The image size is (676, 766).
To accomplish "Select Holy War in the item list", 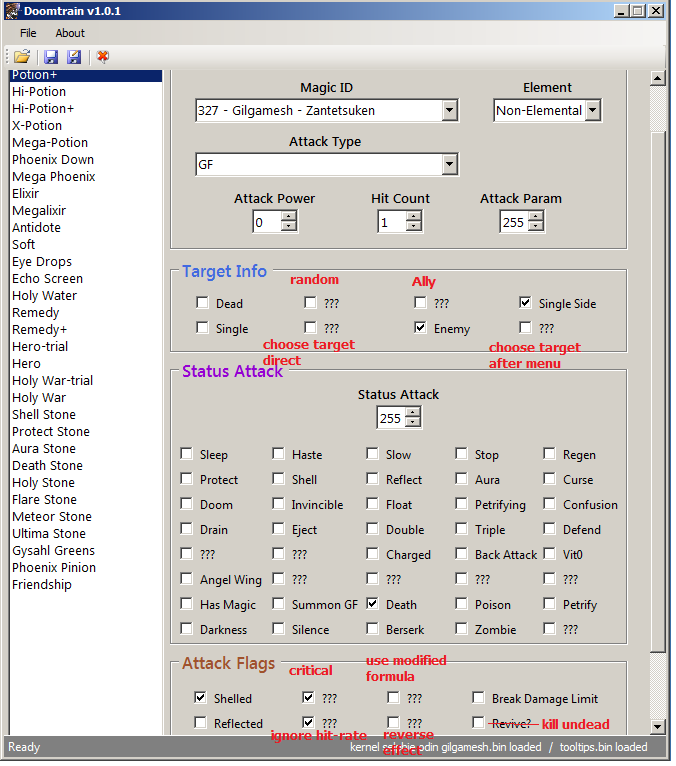I will click(x=86, y=398).
